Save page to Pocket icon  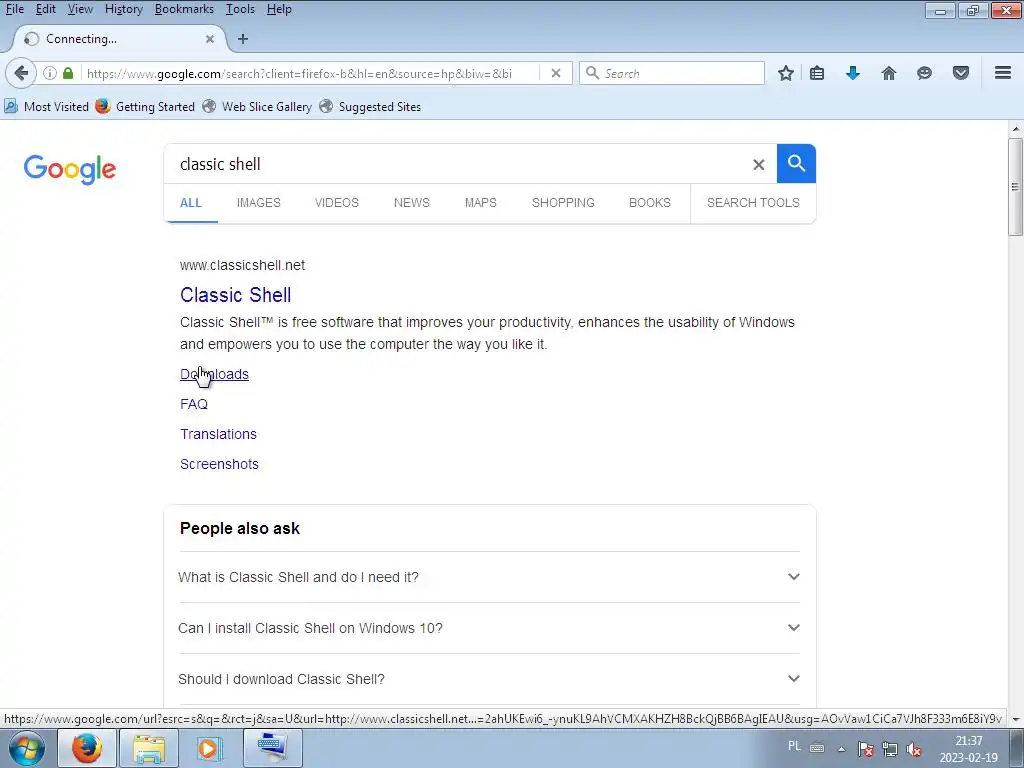coord(961,73)
